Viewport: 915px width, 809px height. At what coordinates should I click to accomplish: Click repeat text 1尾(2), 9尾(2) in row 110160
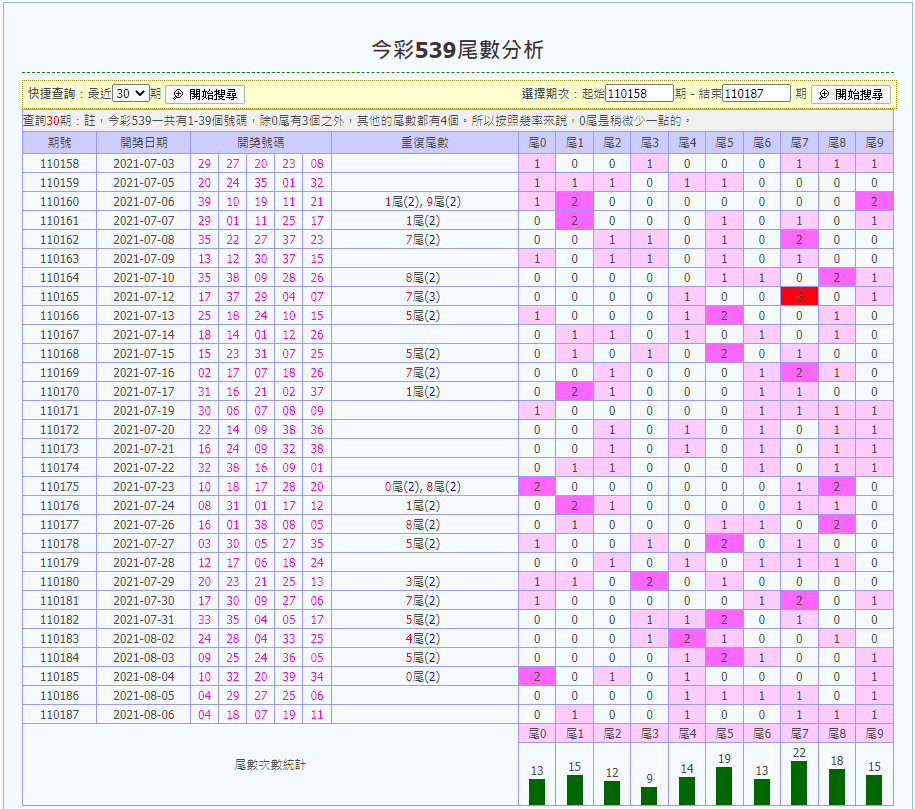(x=423, y=202)
